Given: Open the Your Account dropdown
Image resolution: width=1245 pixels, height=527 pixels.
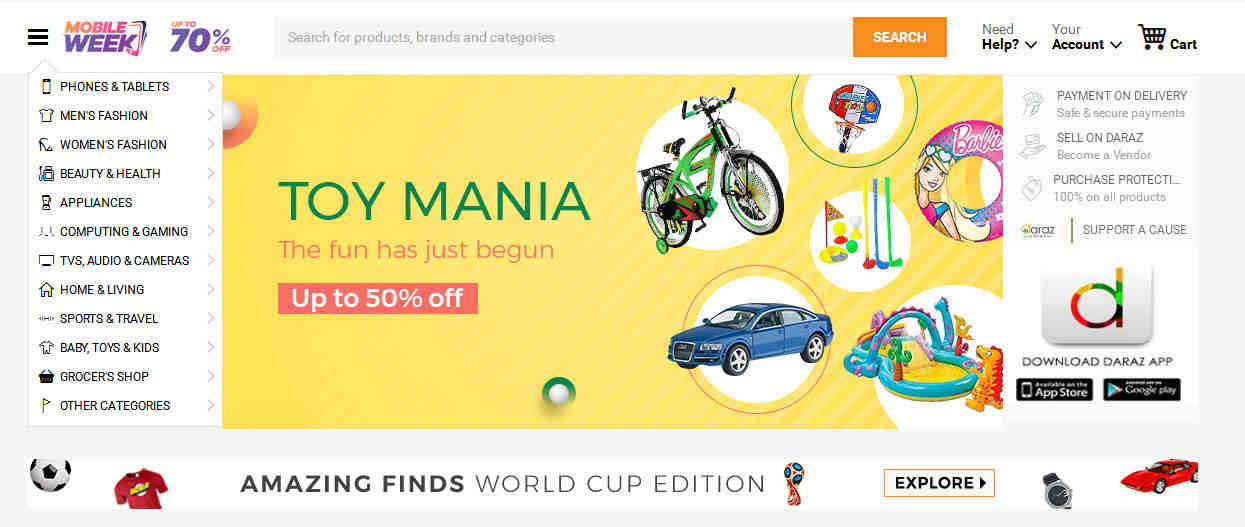Looking at the screenshot, I should point(1087,37).
